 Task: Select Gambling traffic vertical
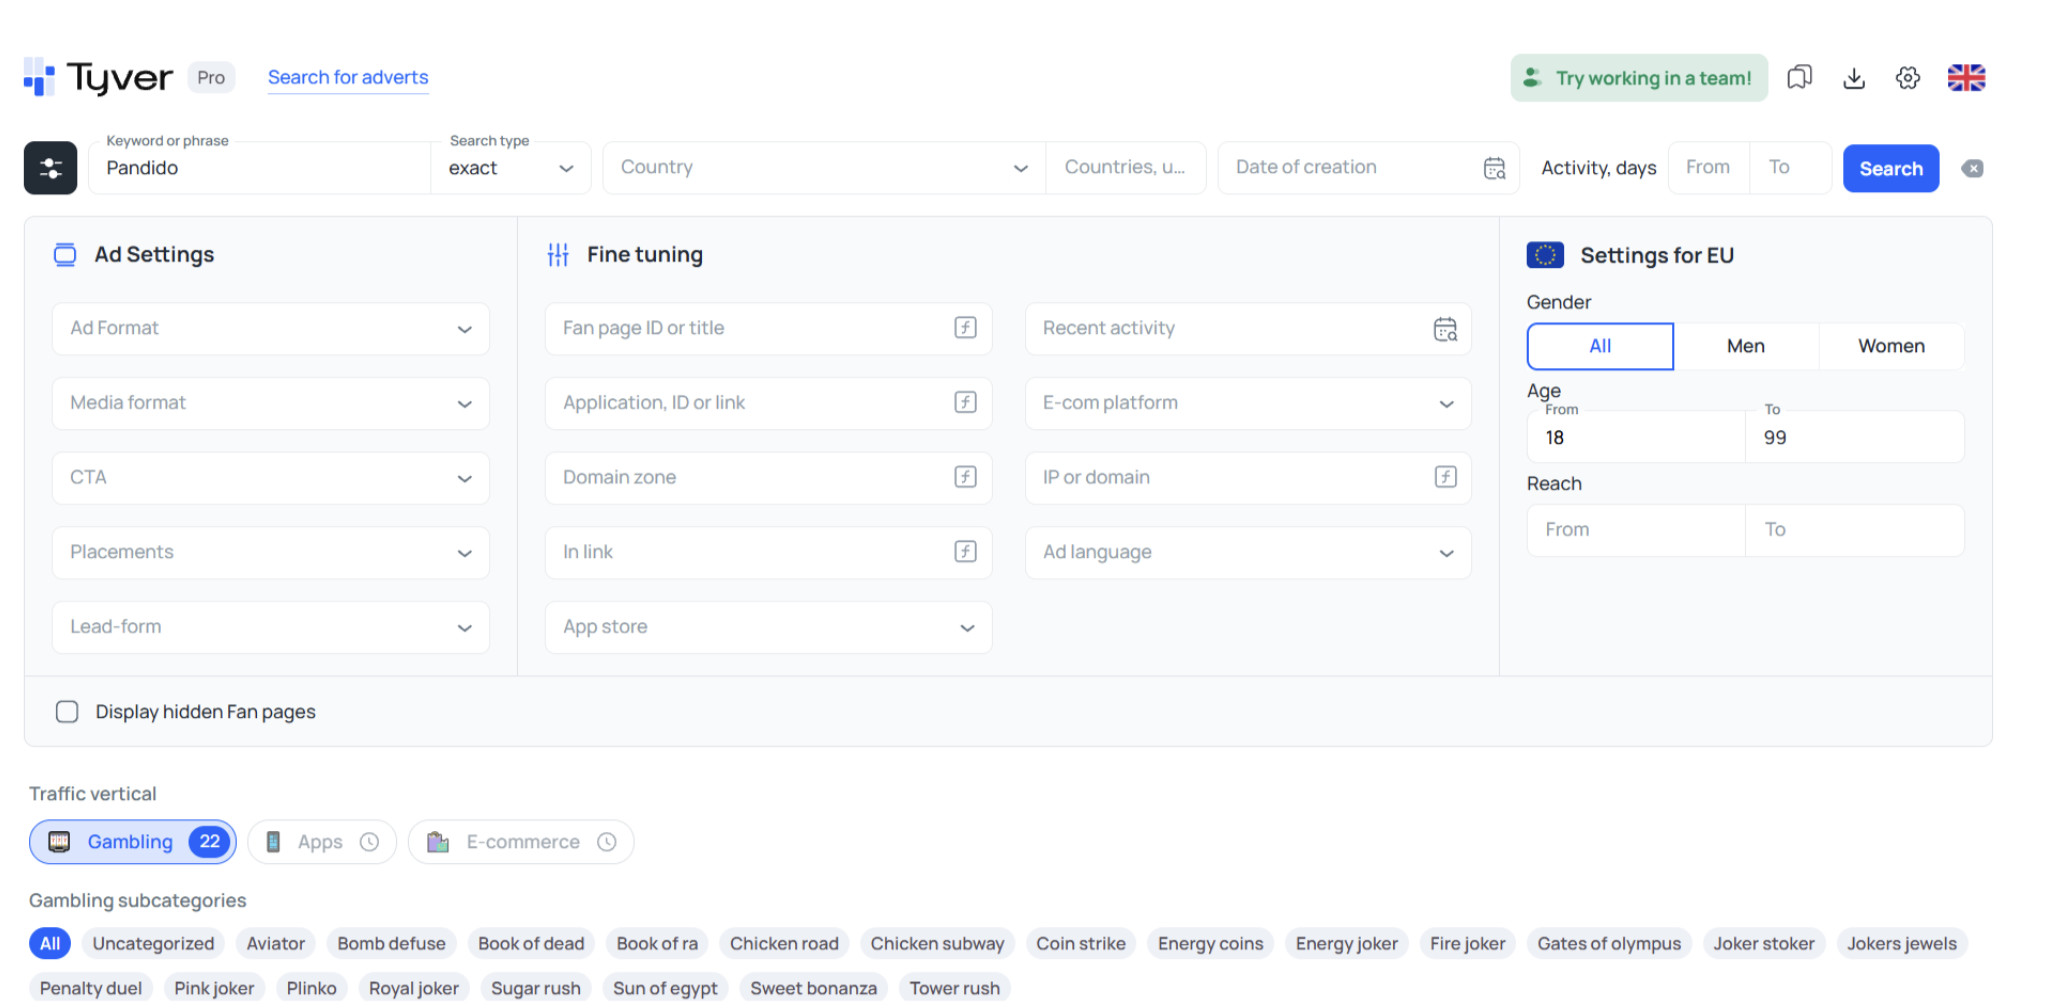[x=133, y=842]
